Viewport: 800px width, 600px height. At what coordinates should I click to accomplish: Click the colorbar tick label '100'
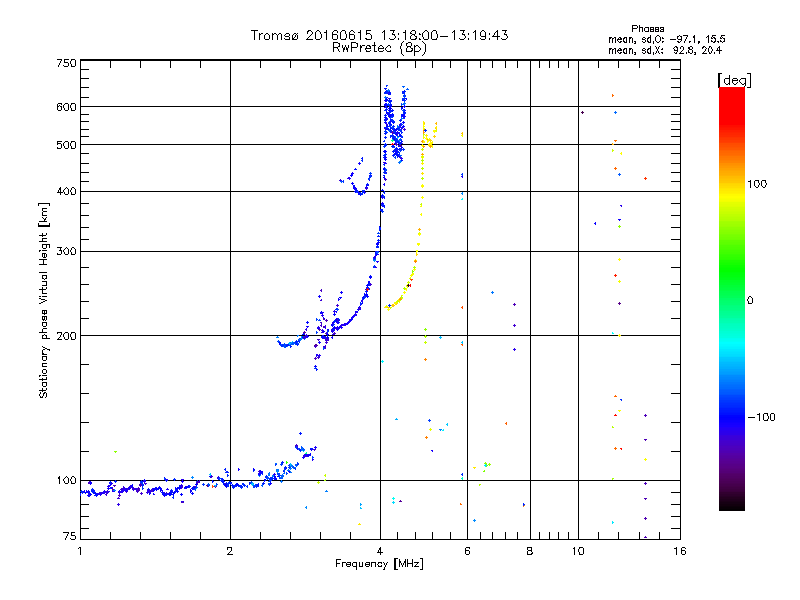(x=757, y=184)
